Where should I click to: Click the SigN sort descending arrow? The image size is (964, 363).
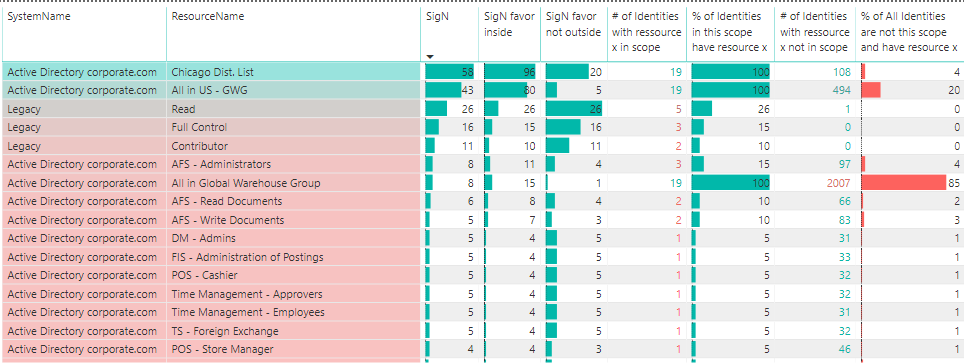(430, 57)
